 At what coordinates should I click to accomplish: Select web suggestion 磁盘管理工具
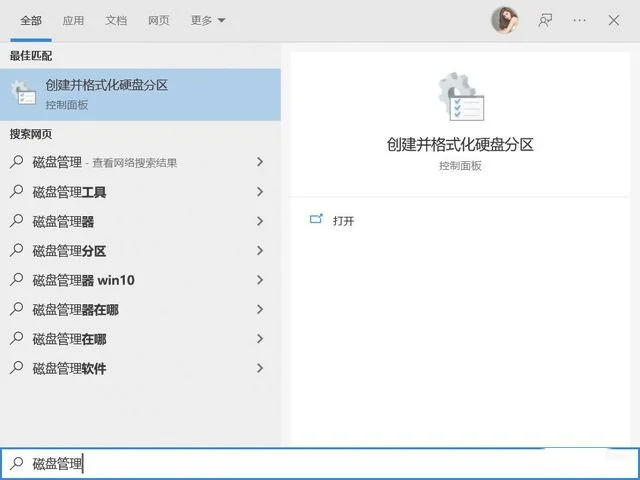click(140, 192)
